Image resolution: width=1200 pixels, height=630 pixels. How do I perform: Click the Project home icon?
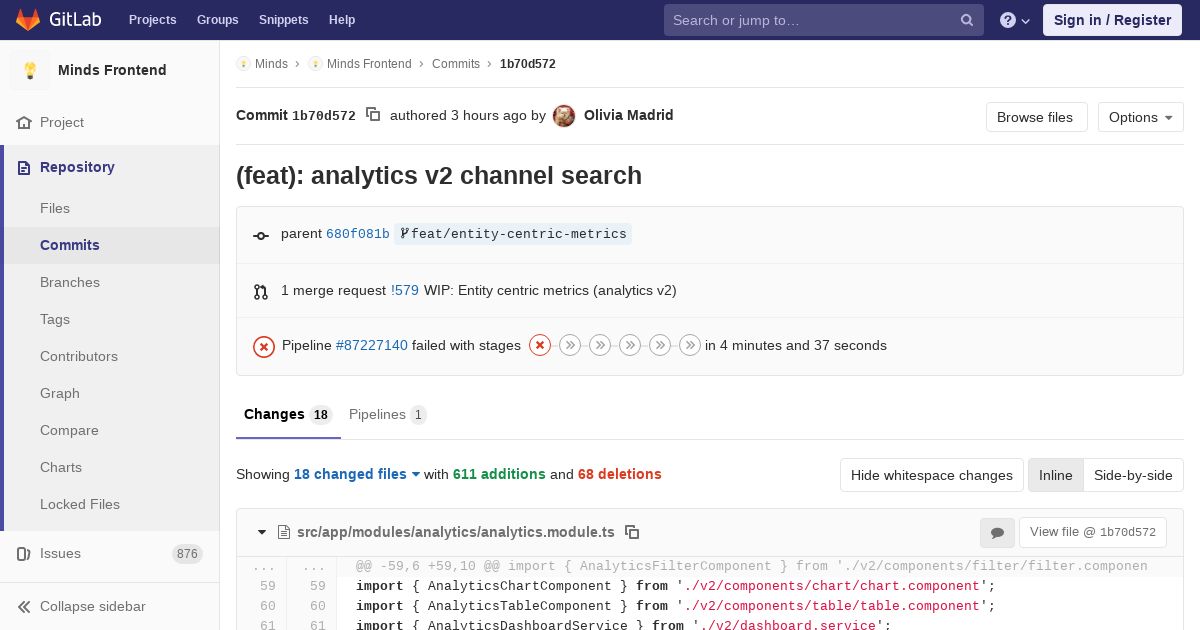pos(24,123)
